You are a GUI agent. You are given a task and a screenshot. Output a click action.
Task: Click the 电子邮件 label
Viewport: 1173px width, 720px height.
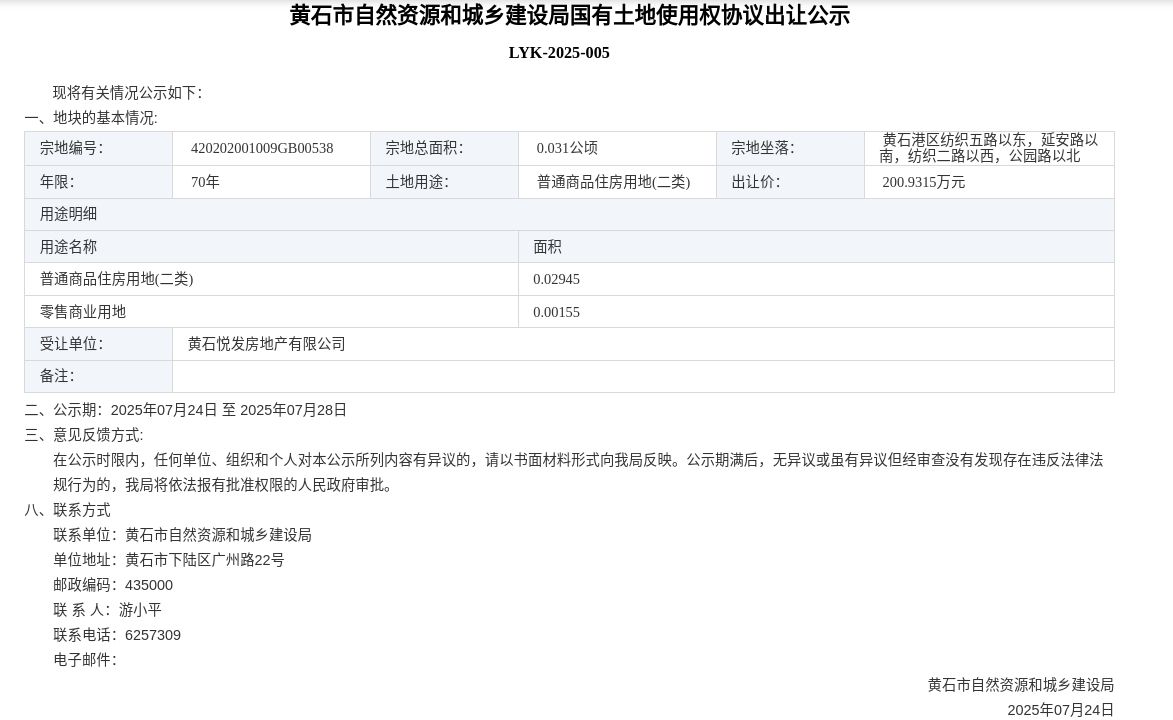85,660
